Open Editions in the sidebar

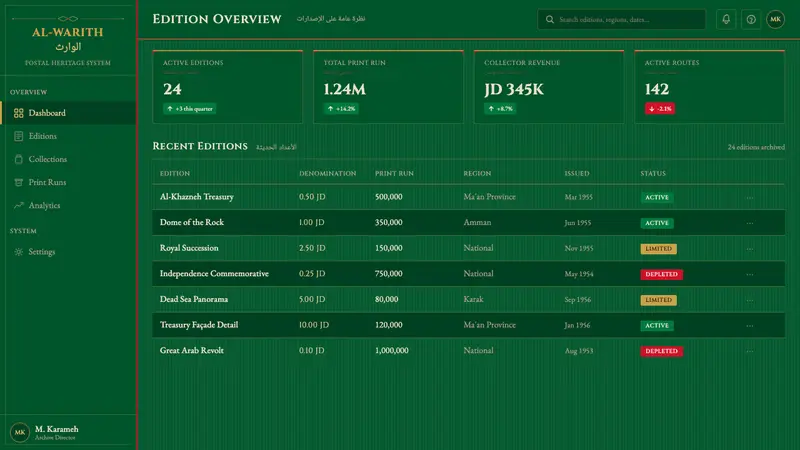coord(68,136)
